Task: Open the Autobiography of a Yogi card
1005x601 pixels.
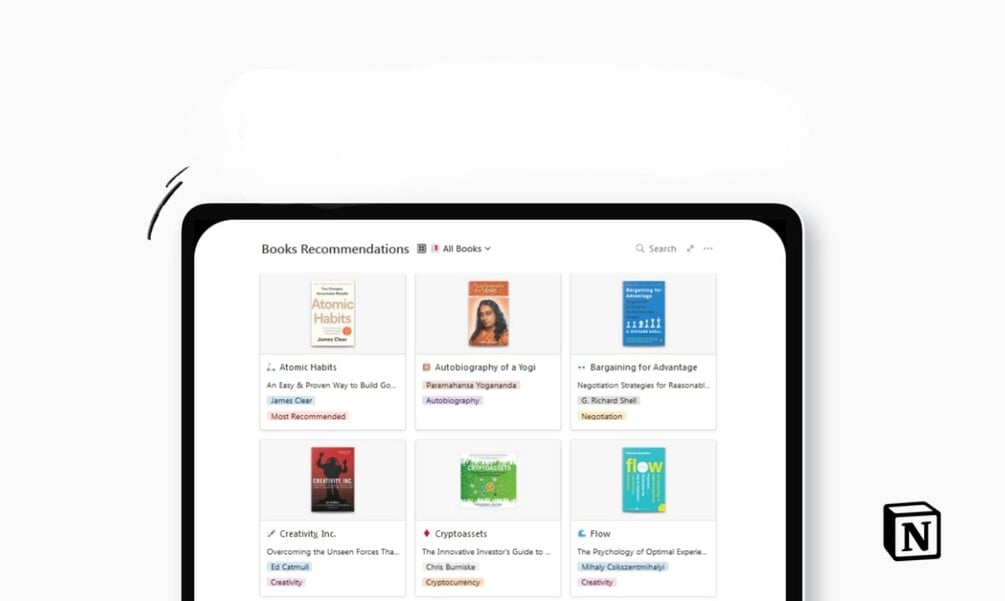Action: click(488, 351)
